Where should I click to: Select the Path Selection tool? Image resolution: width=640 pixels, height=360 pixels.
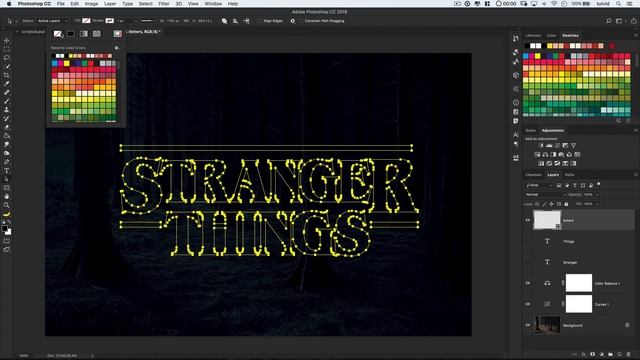click(7, 179)
